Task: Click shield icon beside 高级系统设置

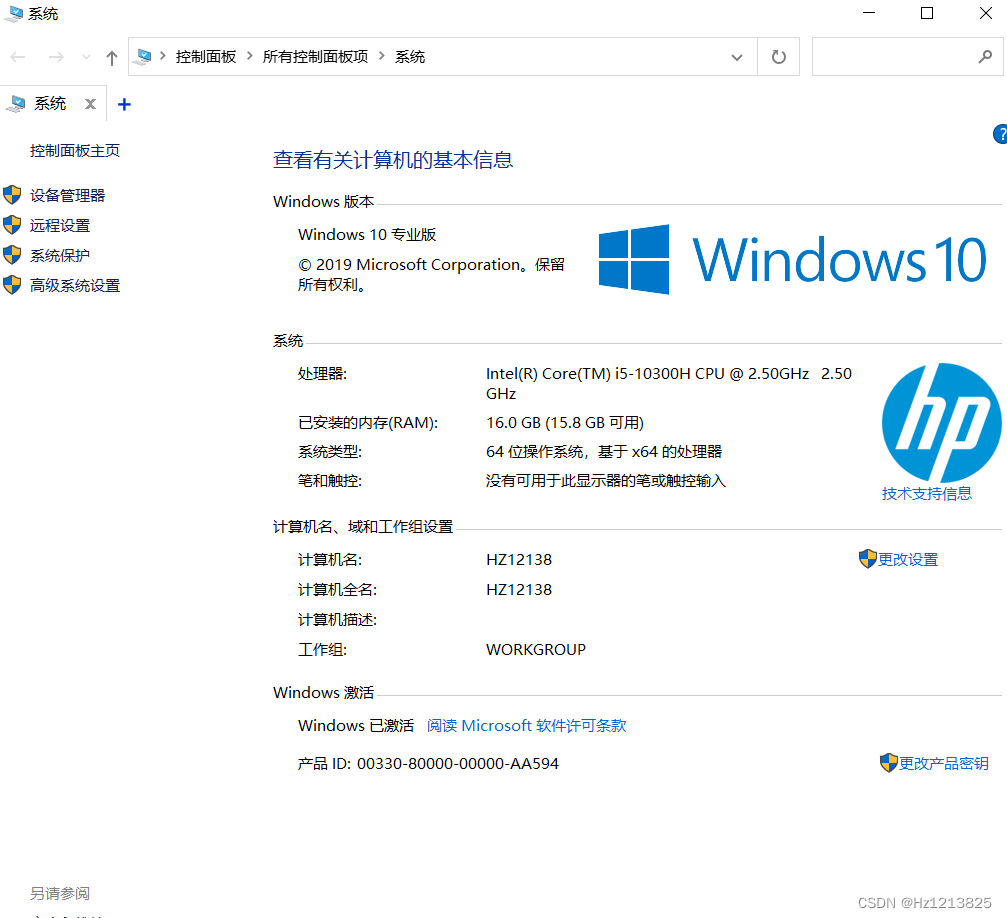Action: point(12,285)
